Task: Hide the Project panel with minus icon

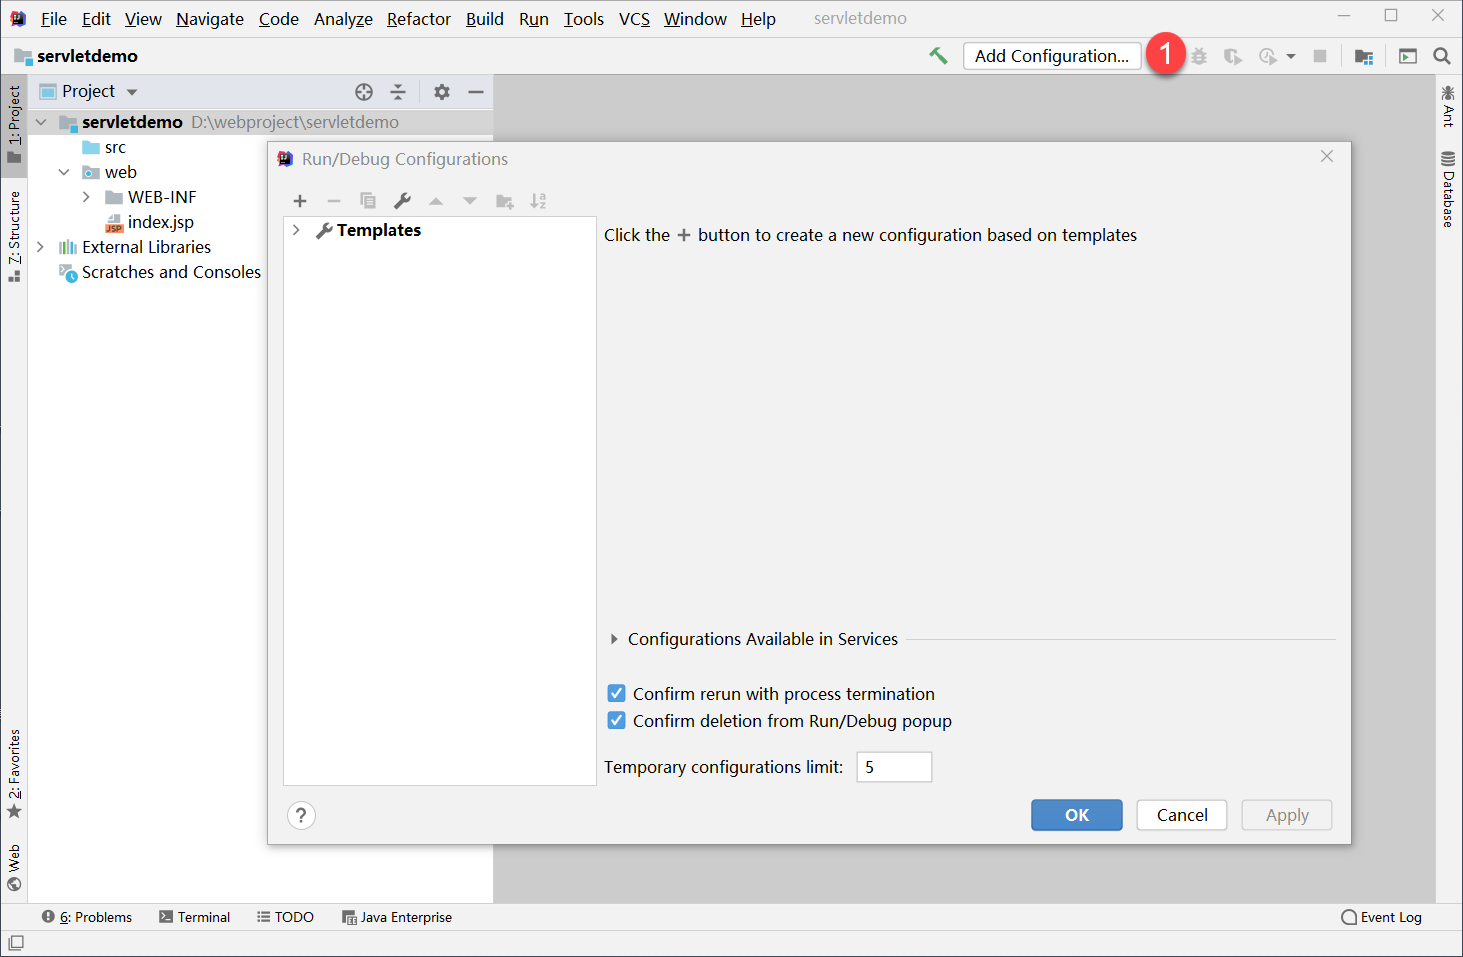Action: [x=476, y=92]
